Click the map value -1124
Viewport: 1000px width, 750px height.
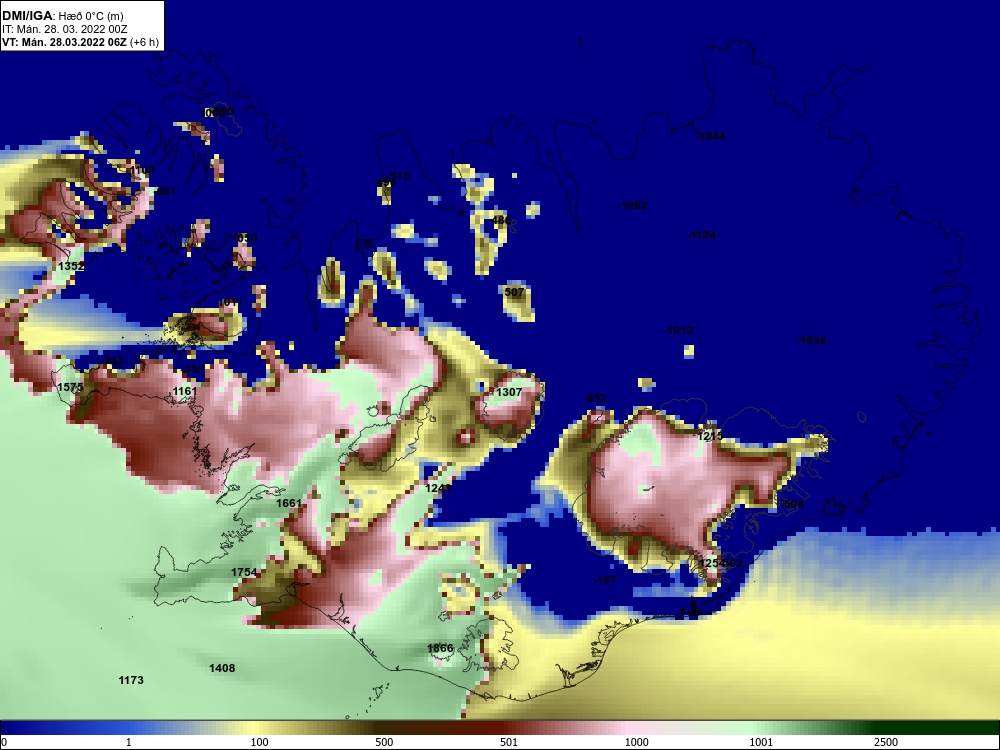pos(701,235)
